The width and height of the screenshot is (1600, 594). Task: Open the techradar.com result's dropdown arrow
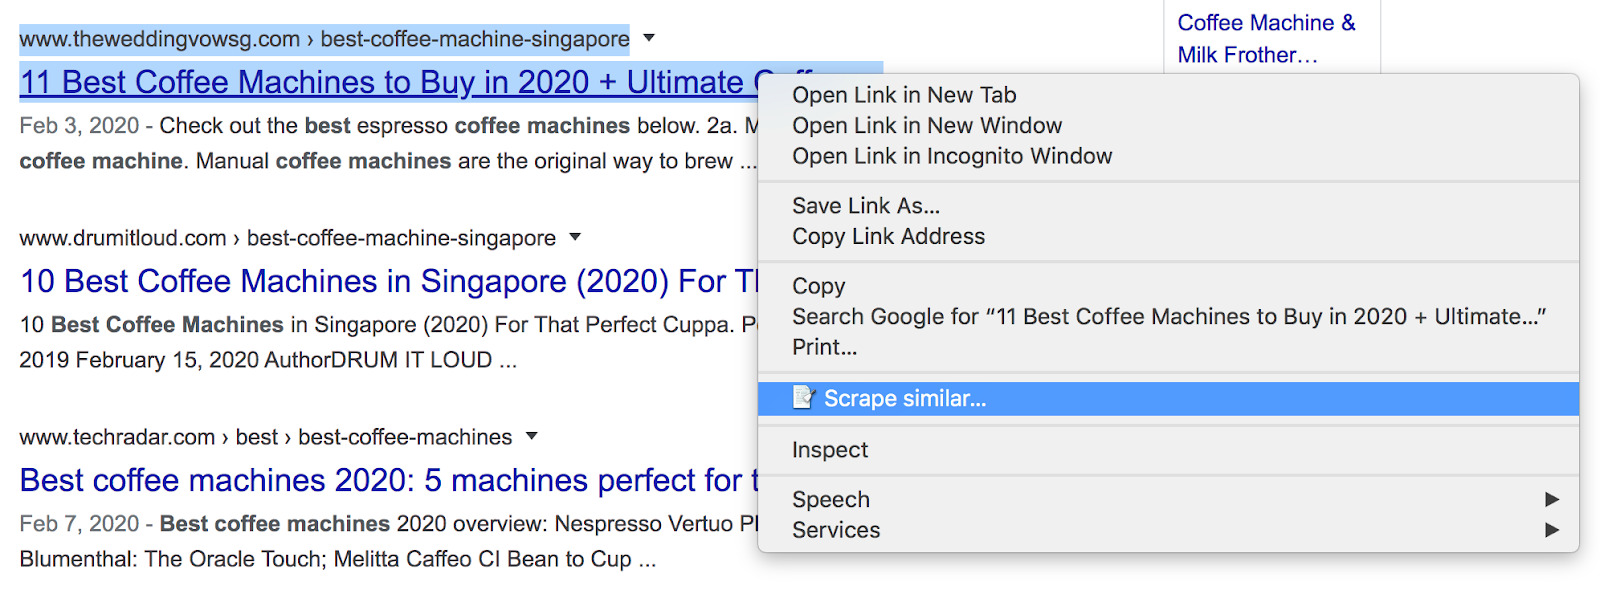531,436
